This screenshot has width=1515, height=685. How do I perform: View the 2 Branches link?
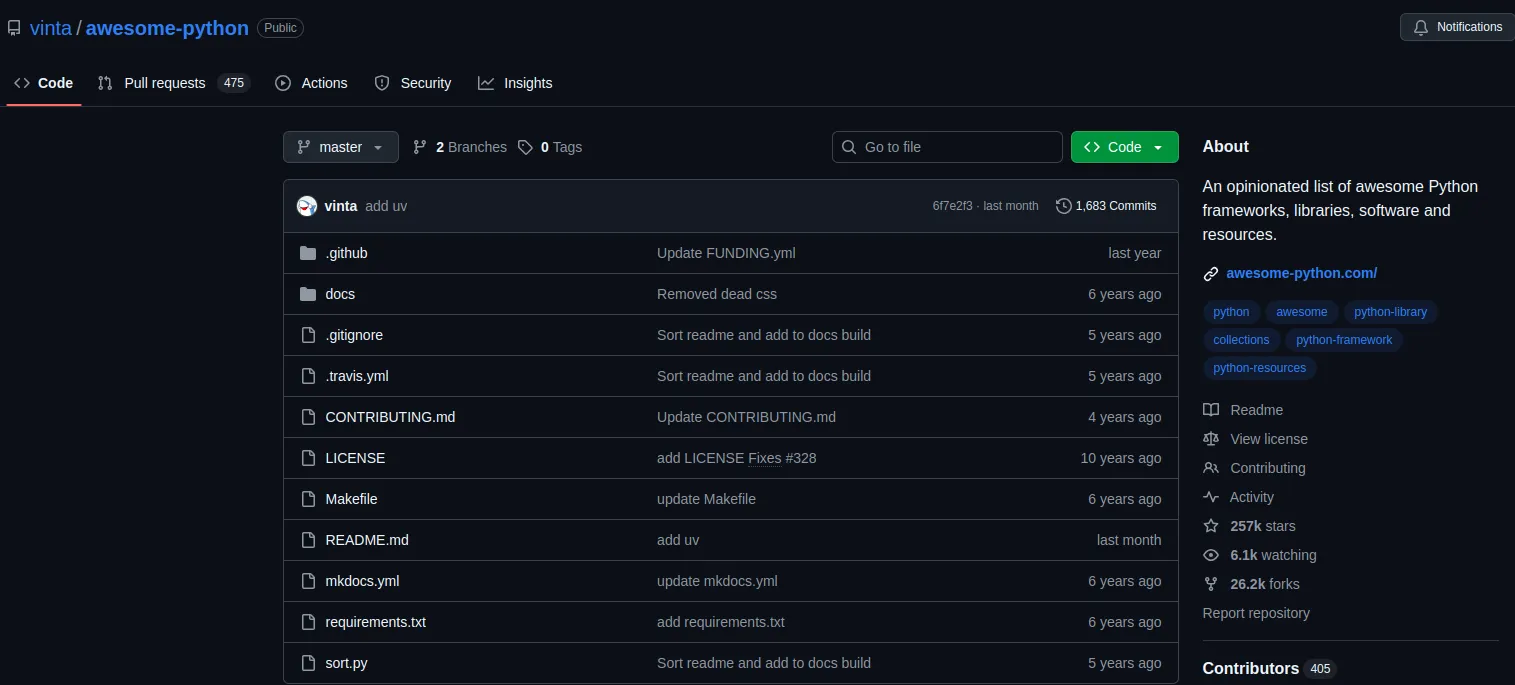[460, 147]
